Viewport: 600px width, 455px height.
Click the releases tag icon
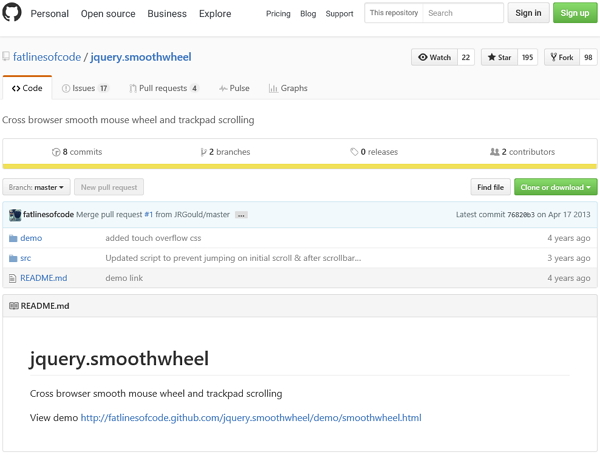click(354, 152)
